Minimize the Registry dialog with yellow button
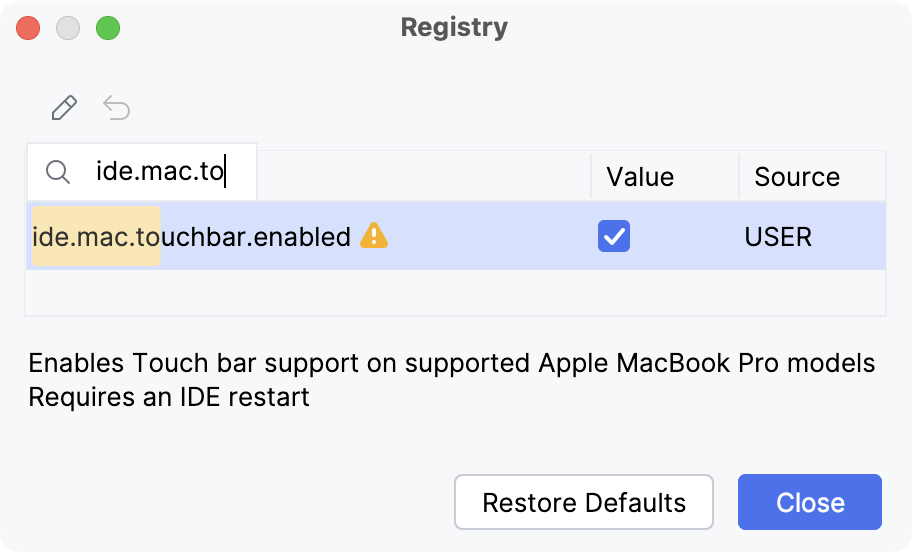 coord(68,28)
